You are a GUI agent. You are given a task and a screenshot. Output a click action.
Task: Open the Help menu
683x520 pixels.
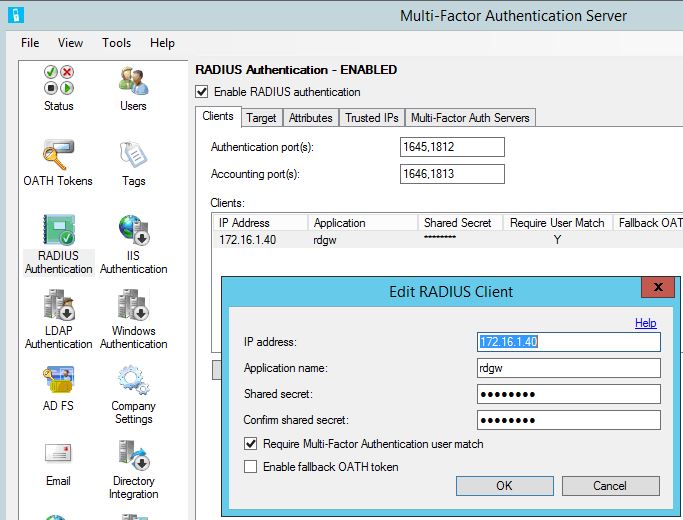[x=162, y=43]
